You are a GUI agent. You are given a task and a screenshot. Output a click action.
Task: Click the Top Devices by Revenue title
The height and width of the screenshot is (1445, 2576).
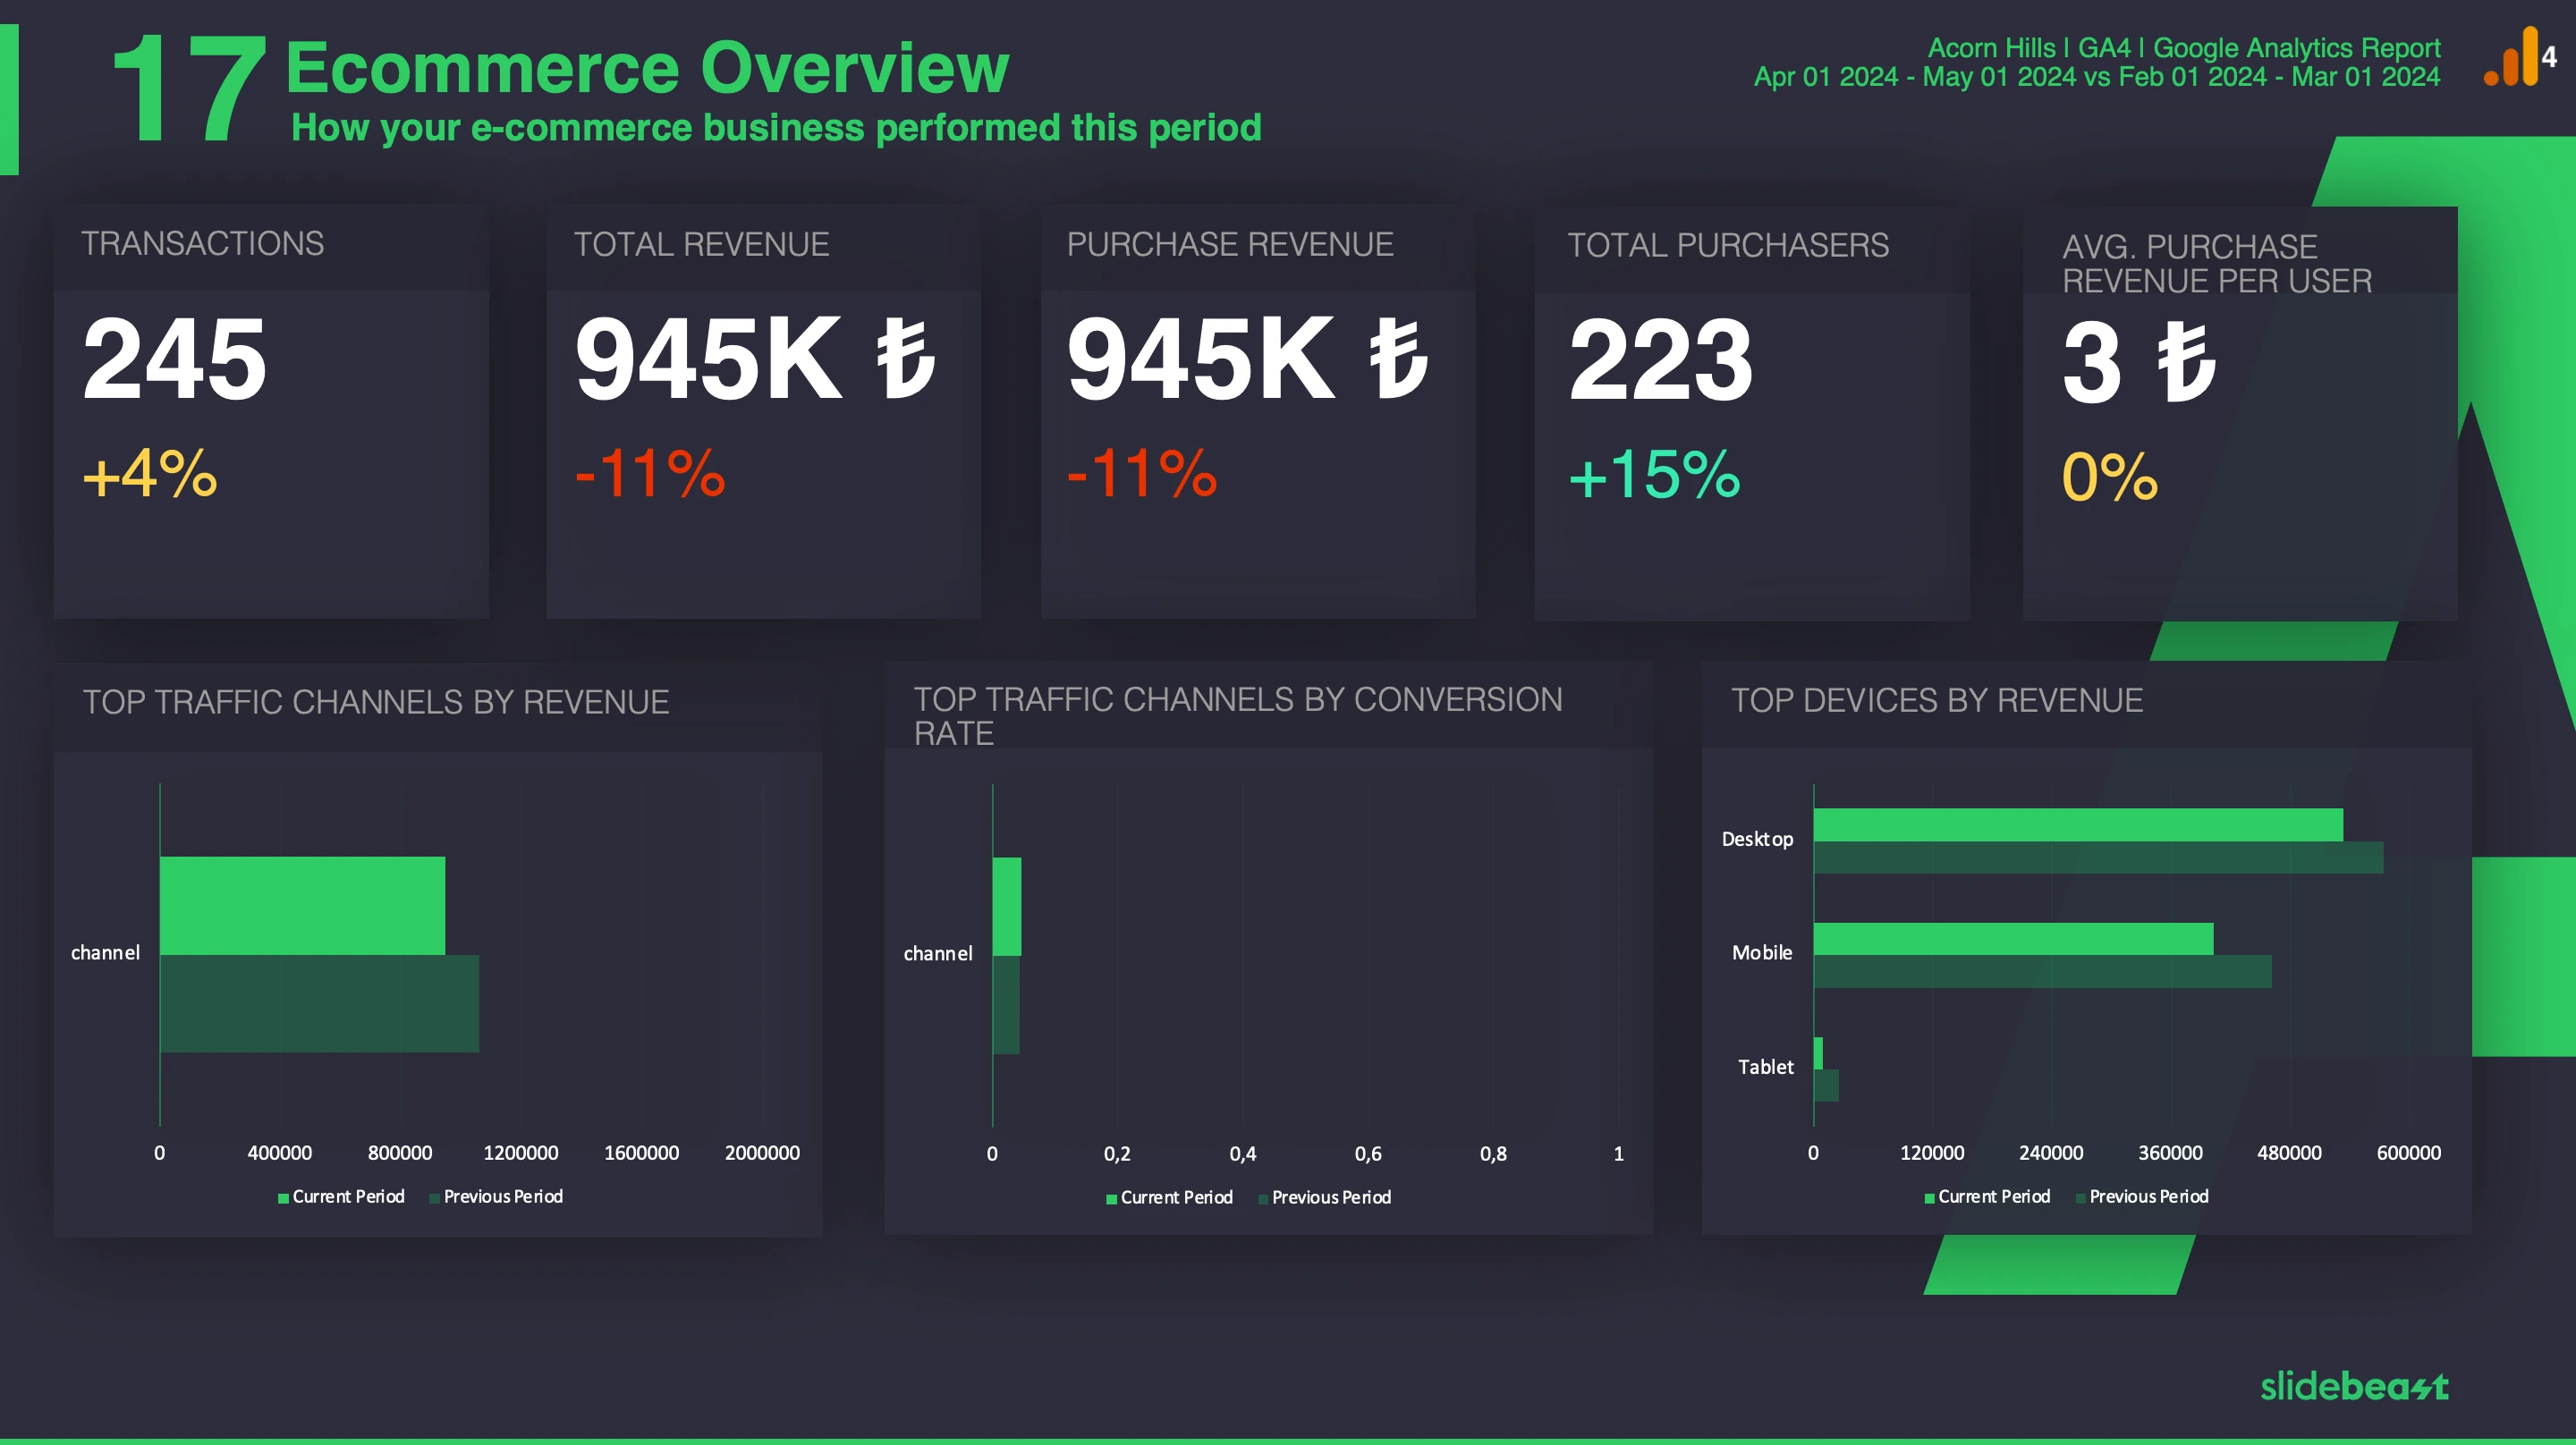(x=1937, y=700)
